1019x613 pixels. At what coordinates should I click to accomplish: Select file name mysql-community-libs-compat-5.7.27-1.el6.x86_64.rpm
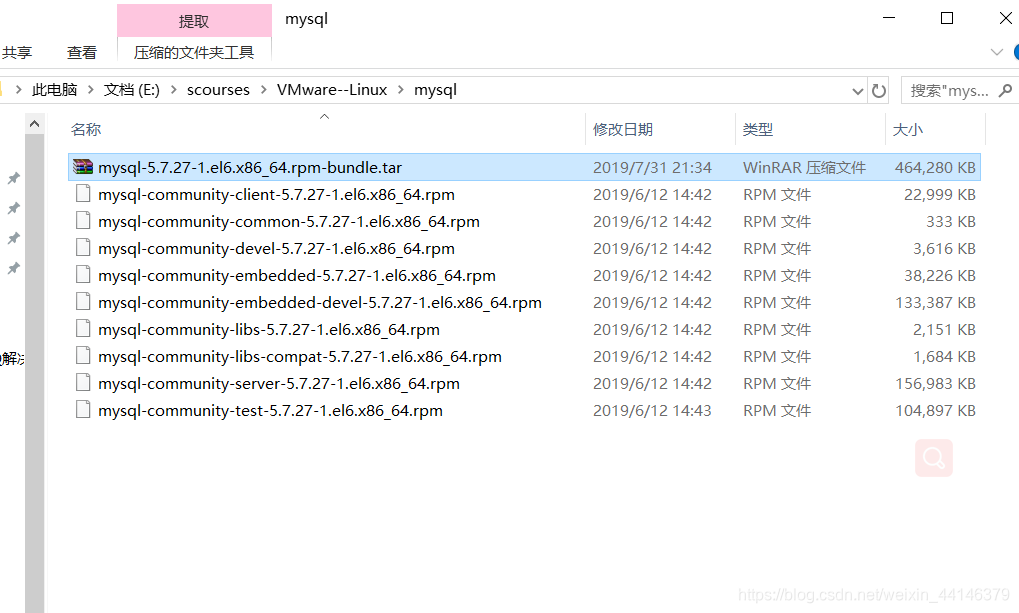300,356
